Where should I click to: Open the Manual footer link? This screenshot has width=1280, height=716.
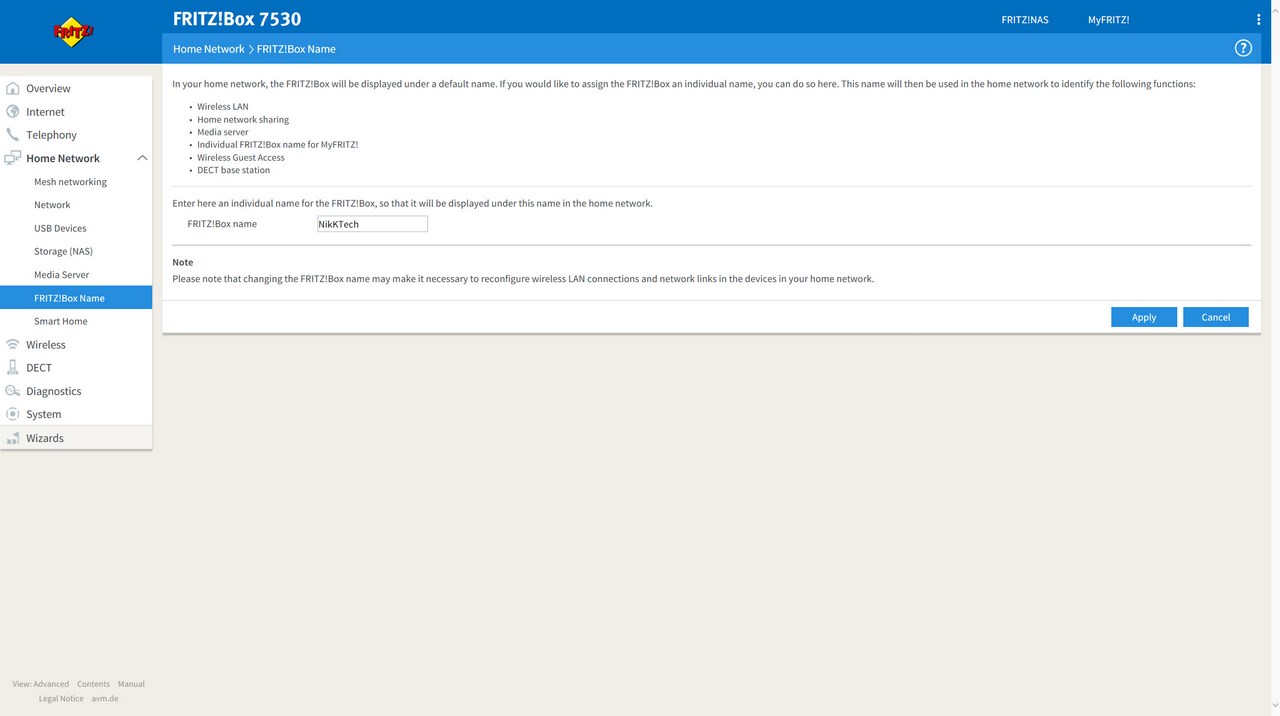click(131, 684)
